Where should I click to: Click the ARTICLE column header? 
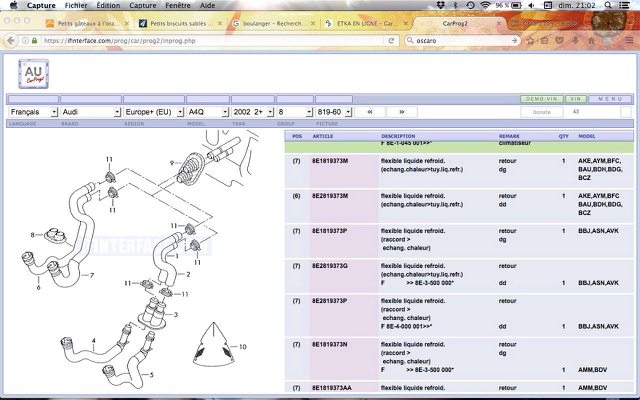click(323, 136)
